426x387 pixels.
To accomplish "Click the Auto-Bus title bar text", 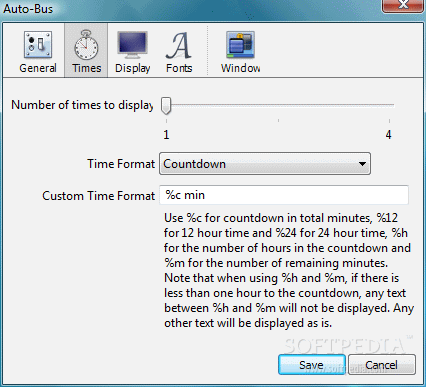I will pyautogui.click(x=28, y=9).
